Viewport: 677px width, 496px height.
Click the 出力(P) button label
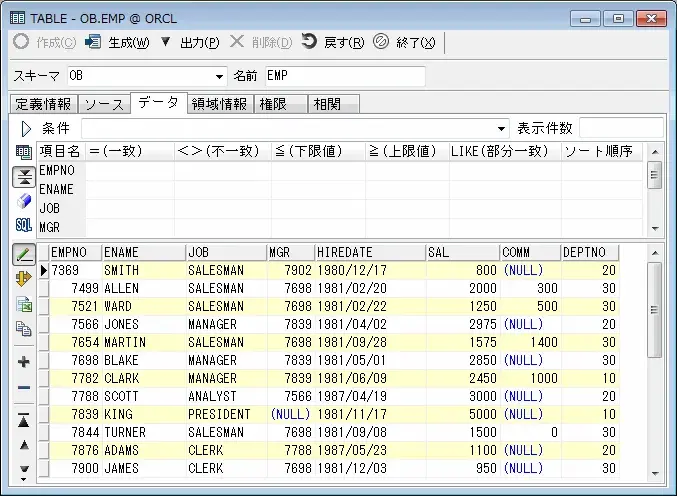point(199,42)
